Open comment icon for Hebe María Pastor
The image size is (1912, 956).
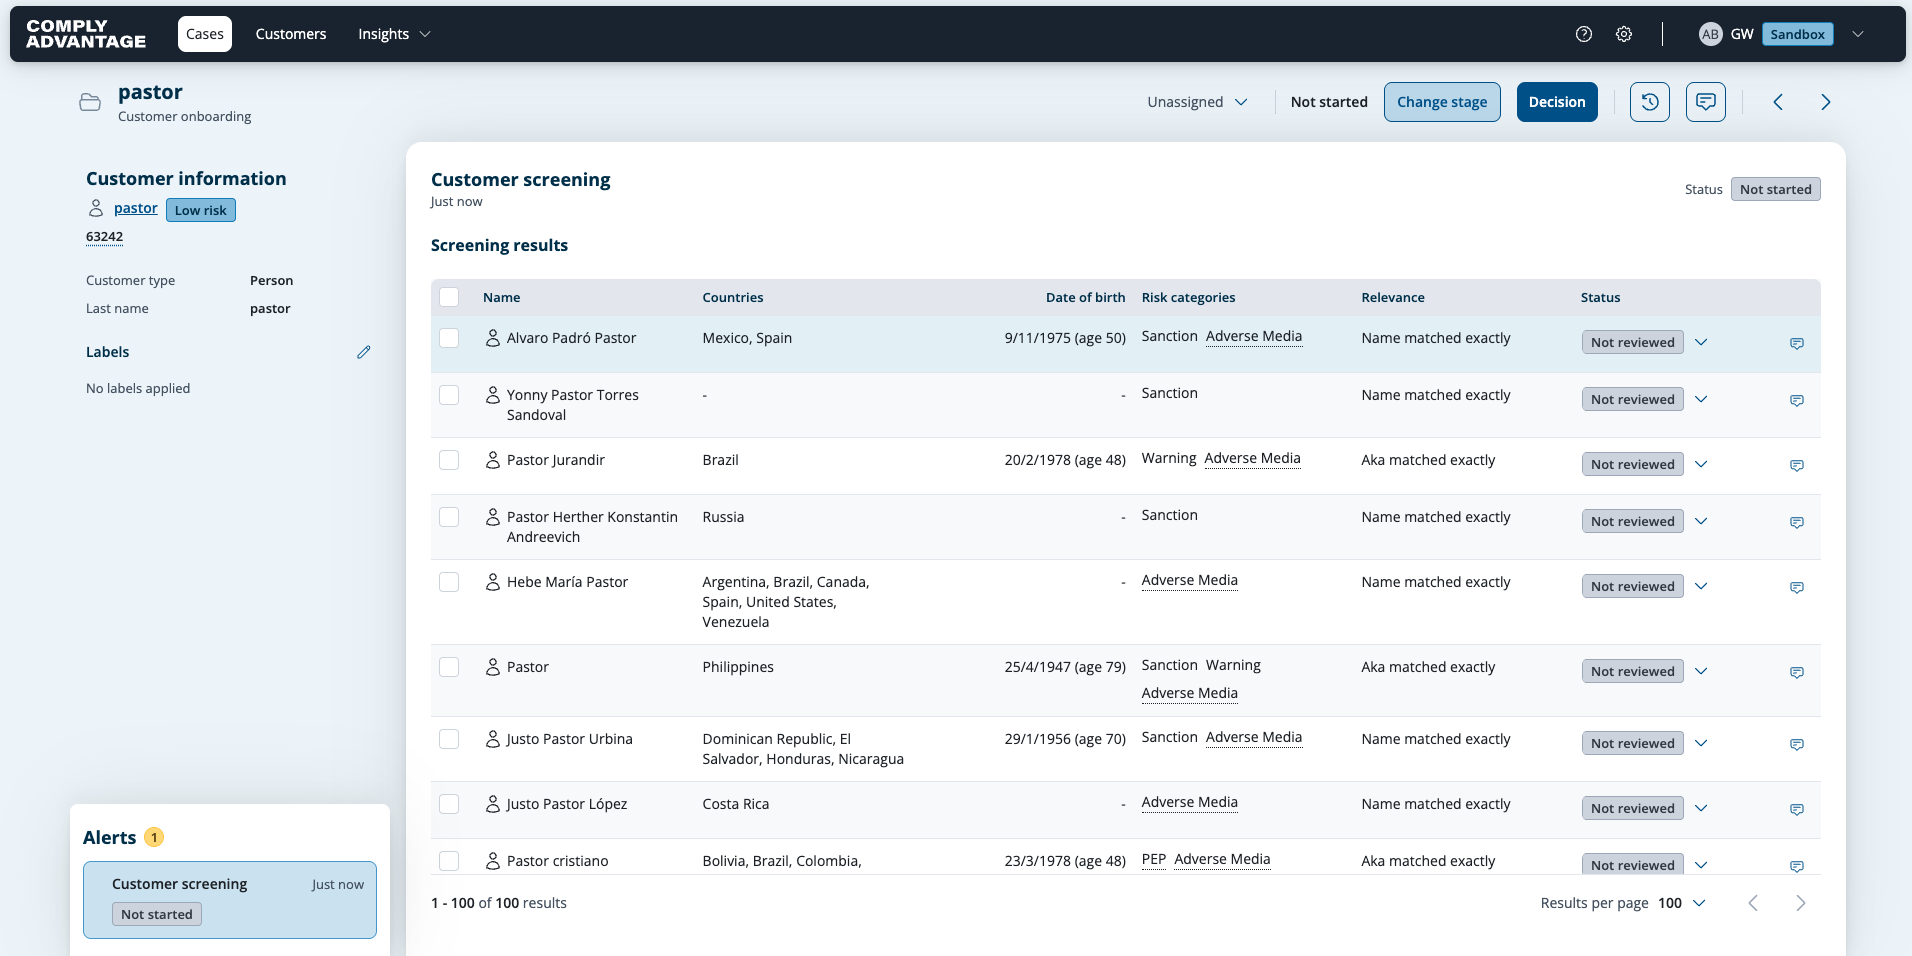(x=1797, y=587)
